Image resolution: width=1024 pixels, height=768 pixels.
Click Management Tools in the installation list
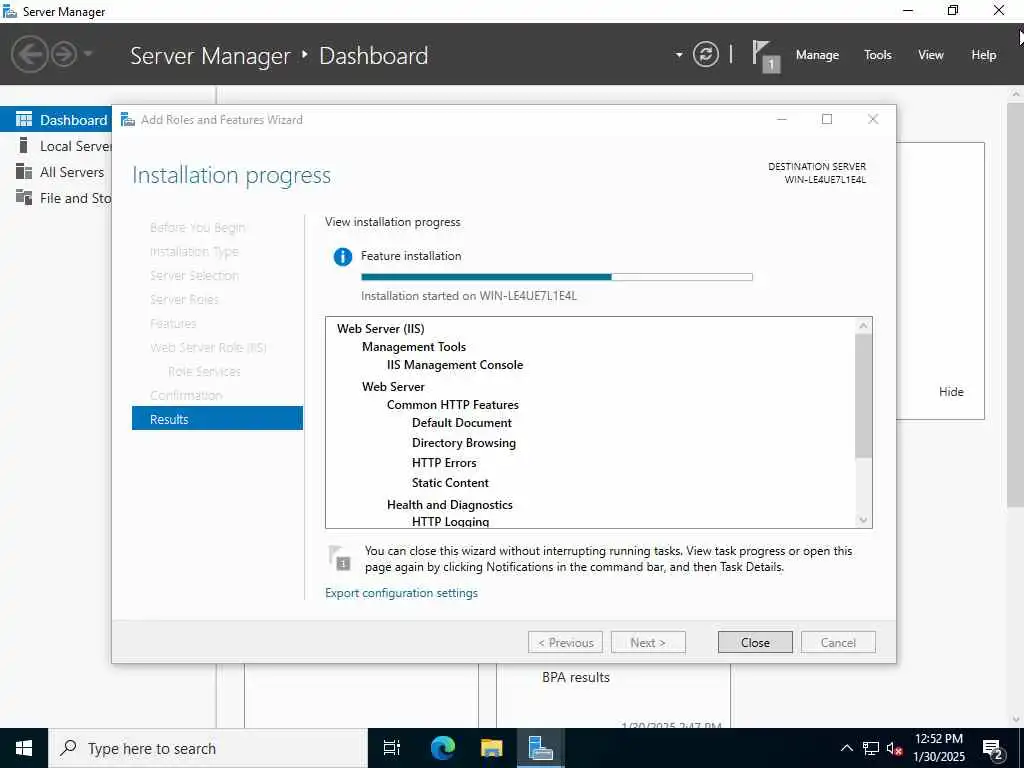coord(414,347)
